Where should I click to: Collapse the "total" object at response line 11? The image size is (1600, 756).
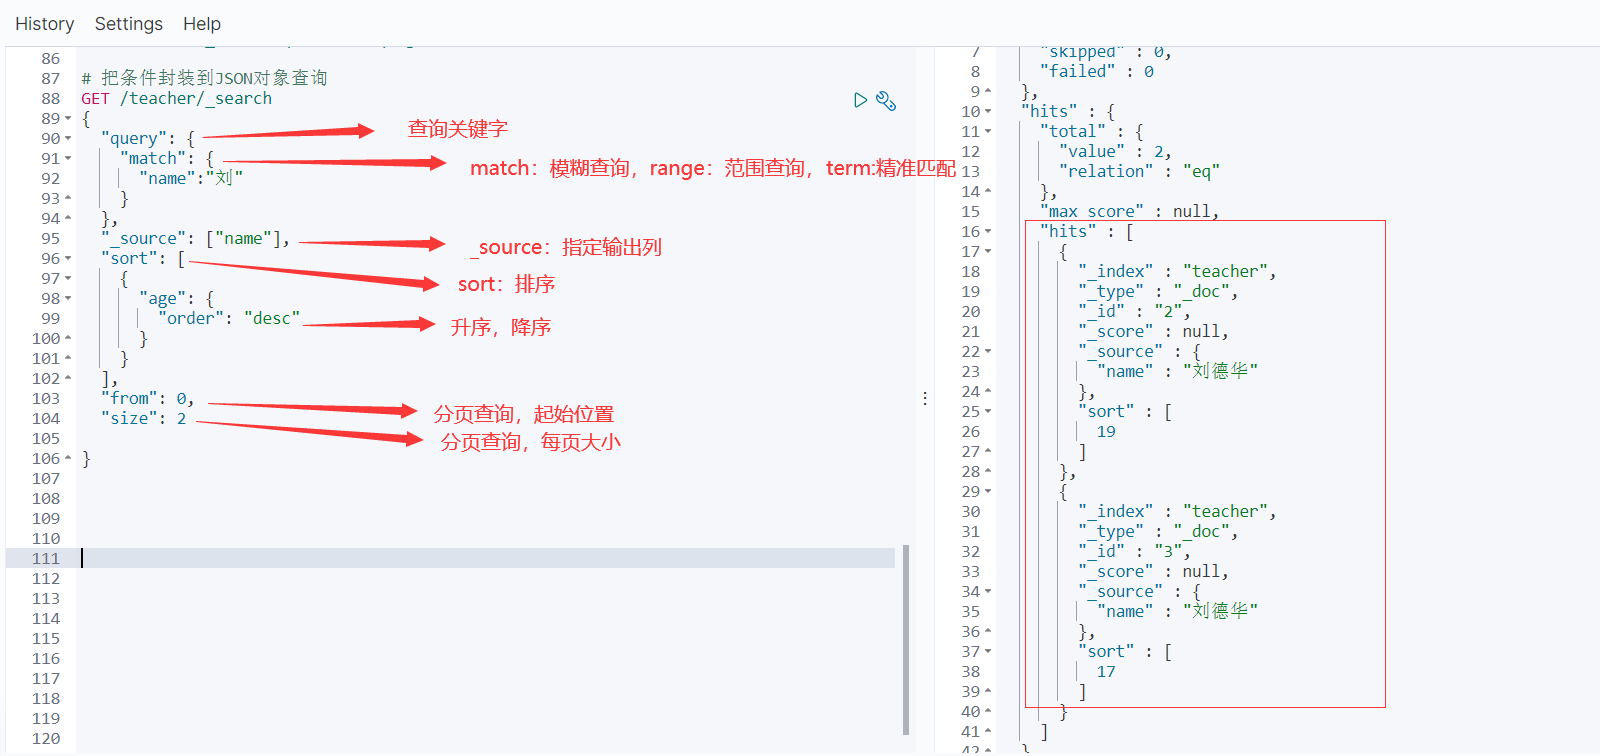(x=988, y=131)
